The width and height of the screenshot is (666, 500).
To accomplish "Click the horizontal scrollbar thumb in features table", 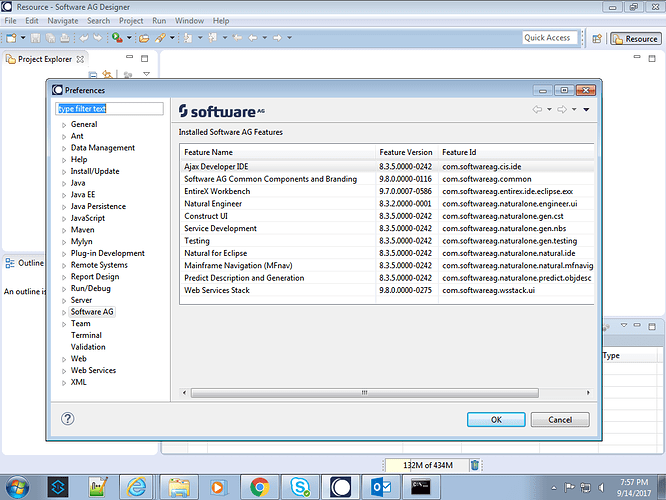I will coord(365,393).
